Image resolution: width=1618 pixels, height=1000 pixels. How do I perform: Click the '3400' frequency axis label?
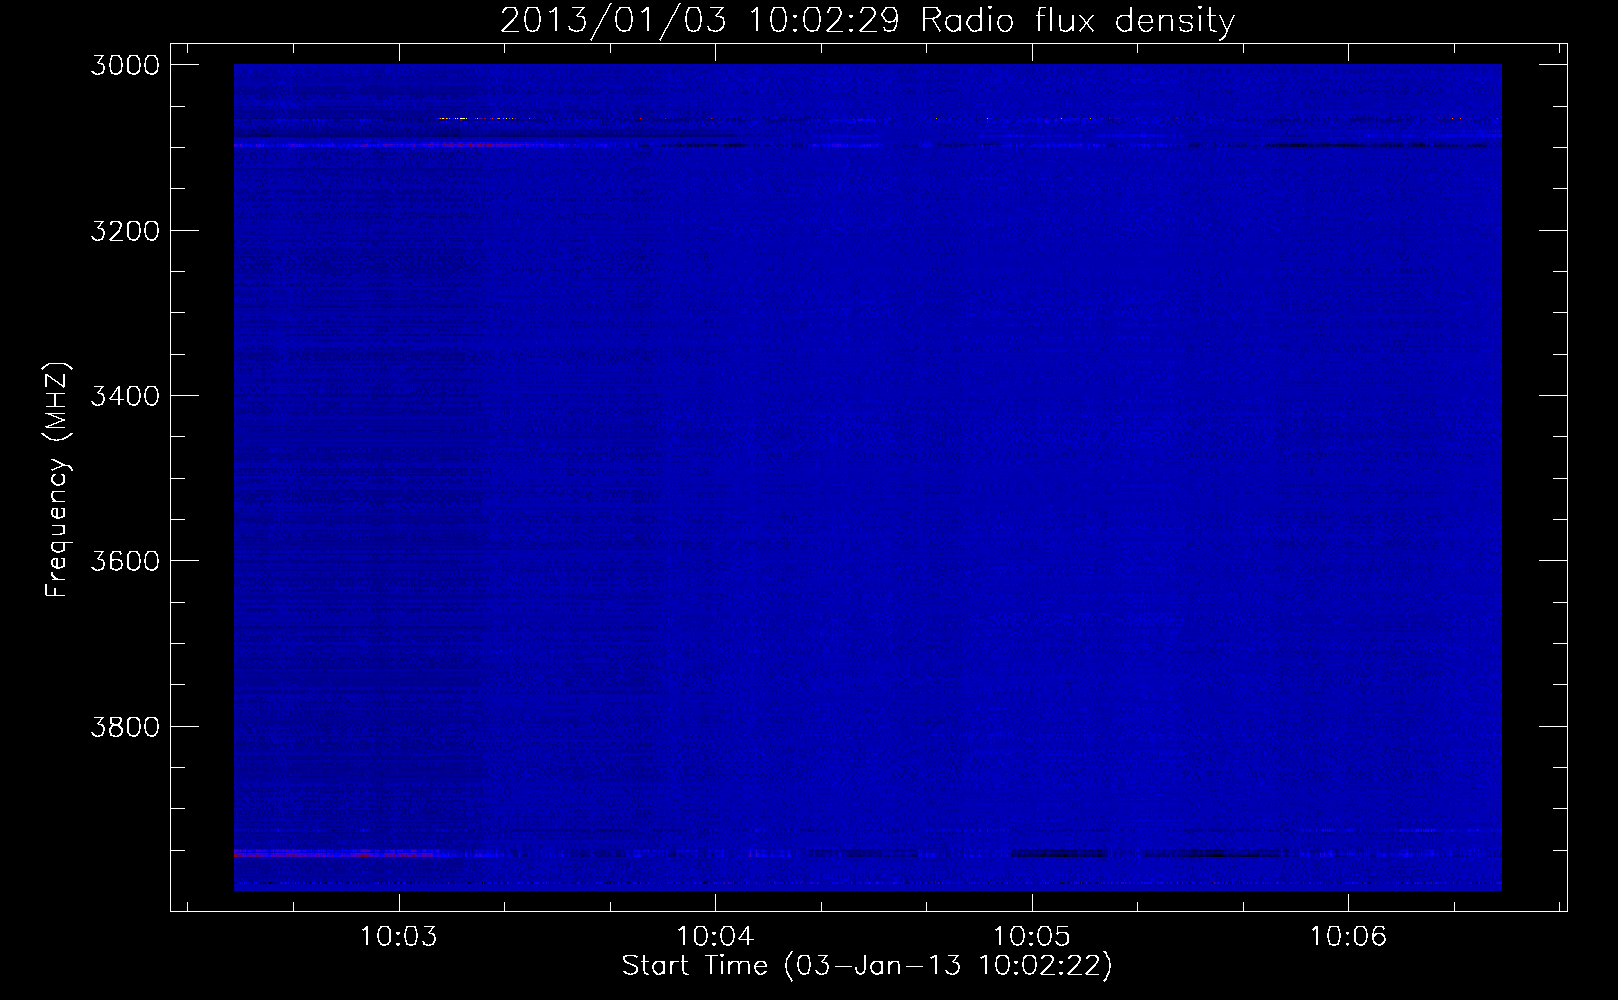click(125, 396)
